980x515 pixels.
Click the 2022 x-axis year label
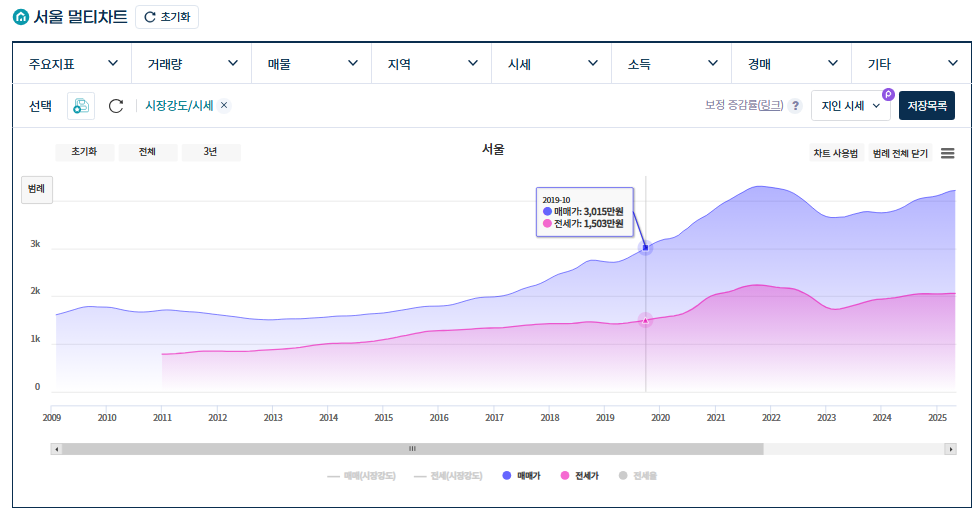771,418
